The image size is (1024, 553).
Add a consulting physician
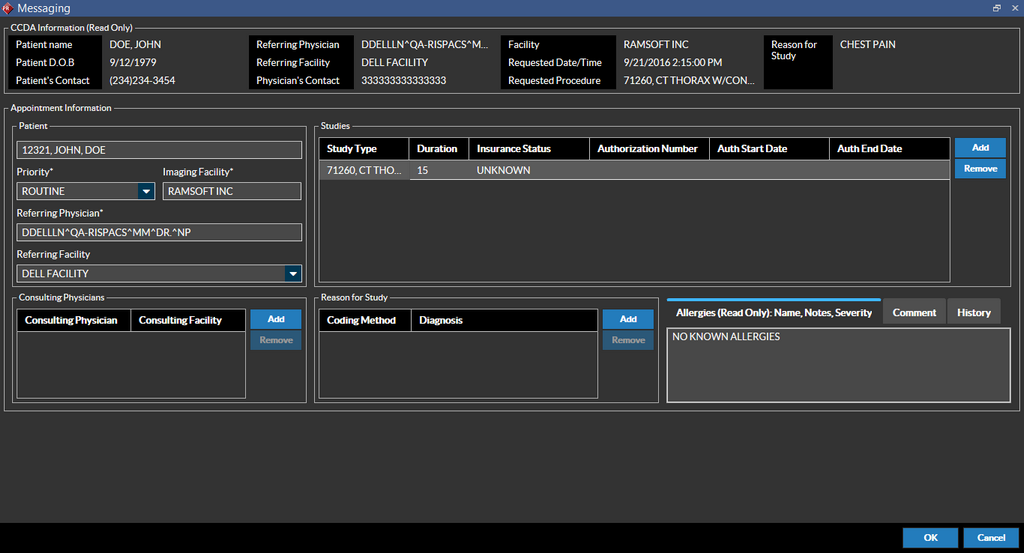point(276,319)
